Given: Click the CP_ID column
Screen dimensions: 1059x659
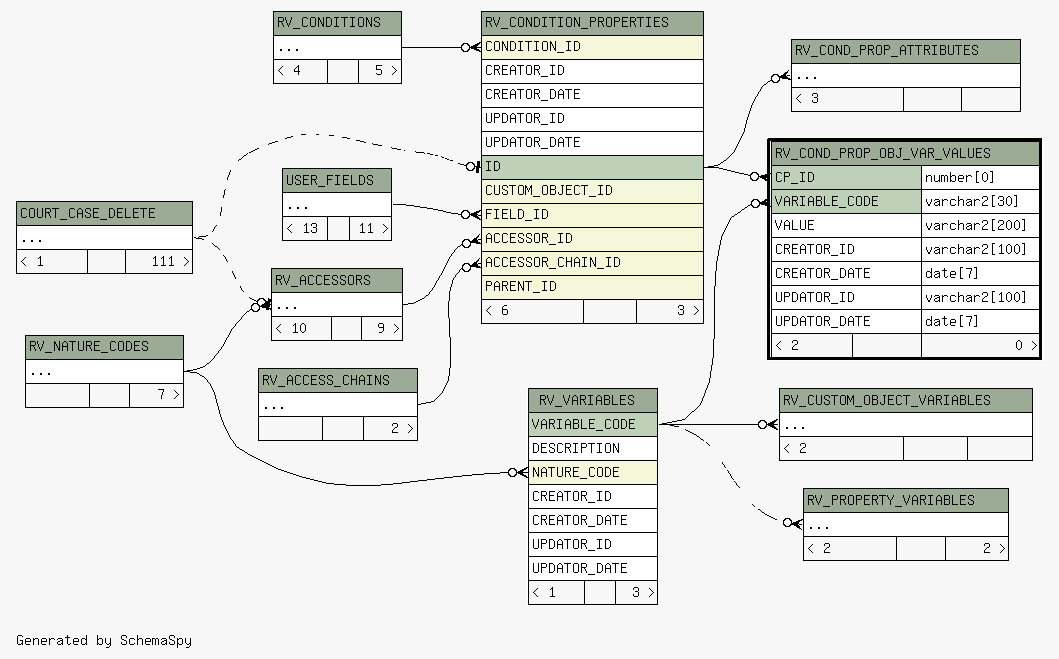Looking at the screenshot, I should [846, 178].
